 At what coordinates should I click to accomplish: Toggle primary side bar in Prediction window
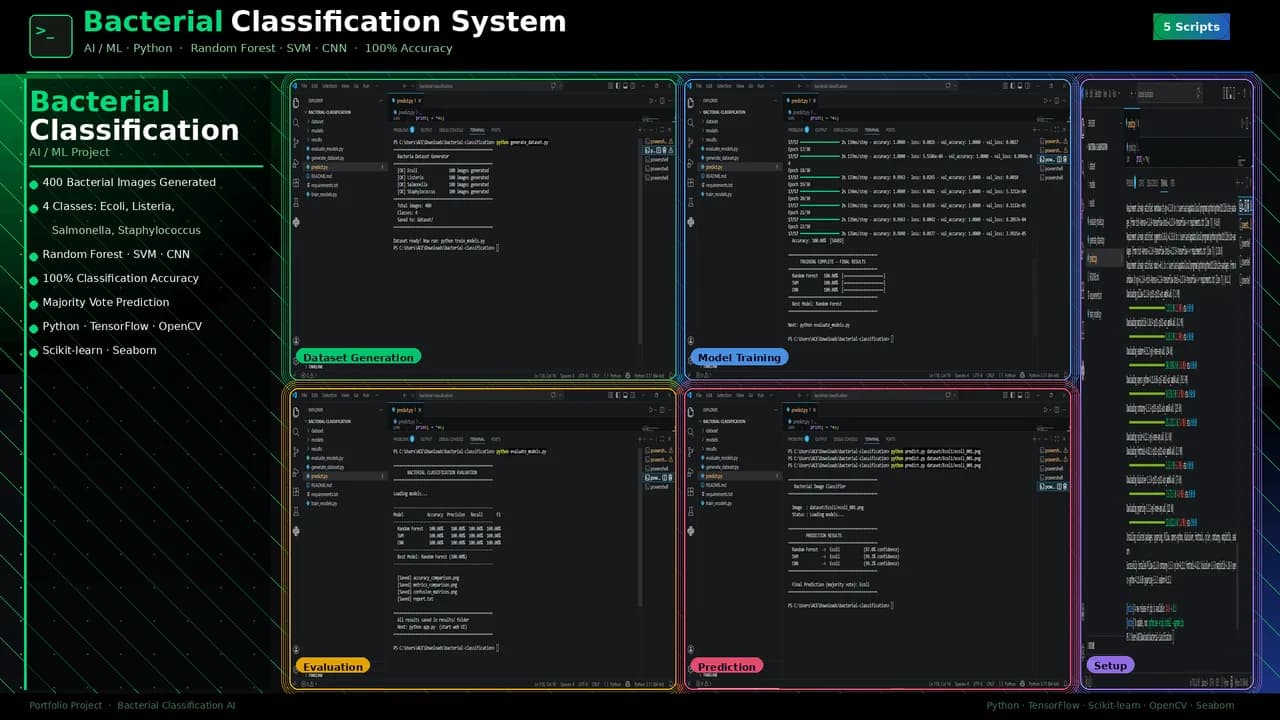point(1010,394)
